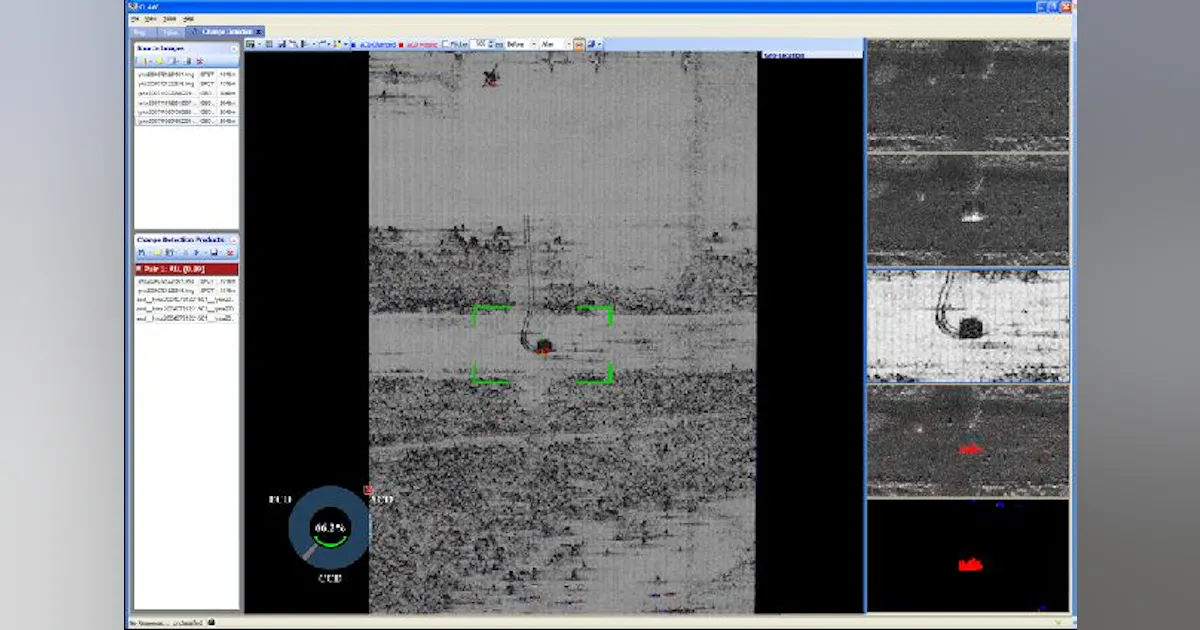The height and width of the screenshot is (630, 1200).
Task: Select the bright thumbnail showing vehicle tracks
Action: 968,326
